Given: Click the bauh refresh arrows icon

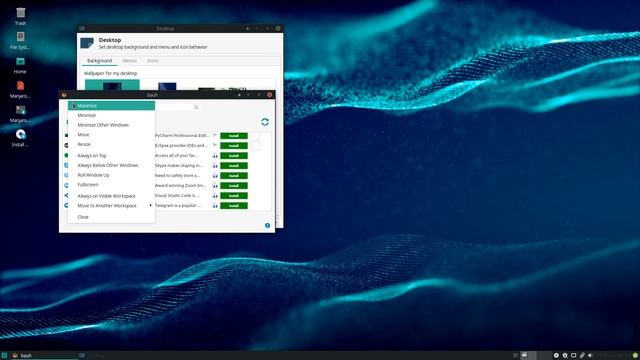Looking at the screenshot, I should (x=265, y=122).
